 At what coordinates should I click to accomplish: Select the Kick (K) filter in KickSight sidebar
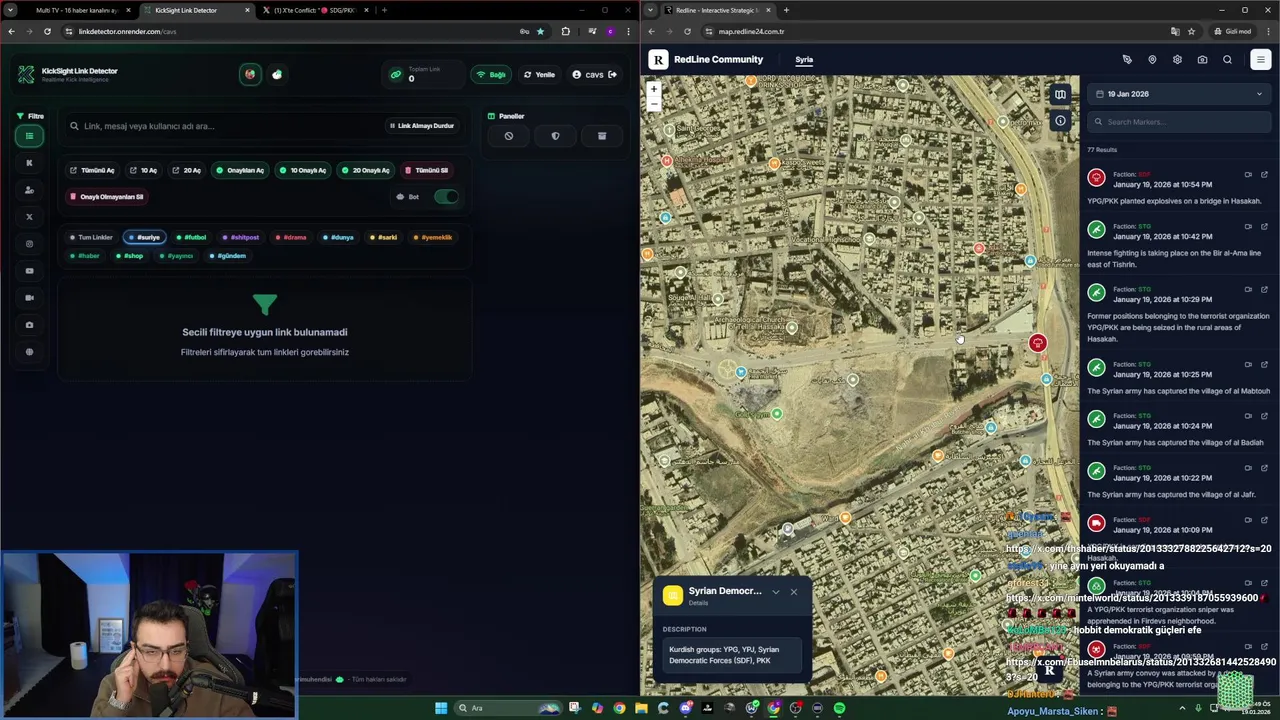[29, 163]
